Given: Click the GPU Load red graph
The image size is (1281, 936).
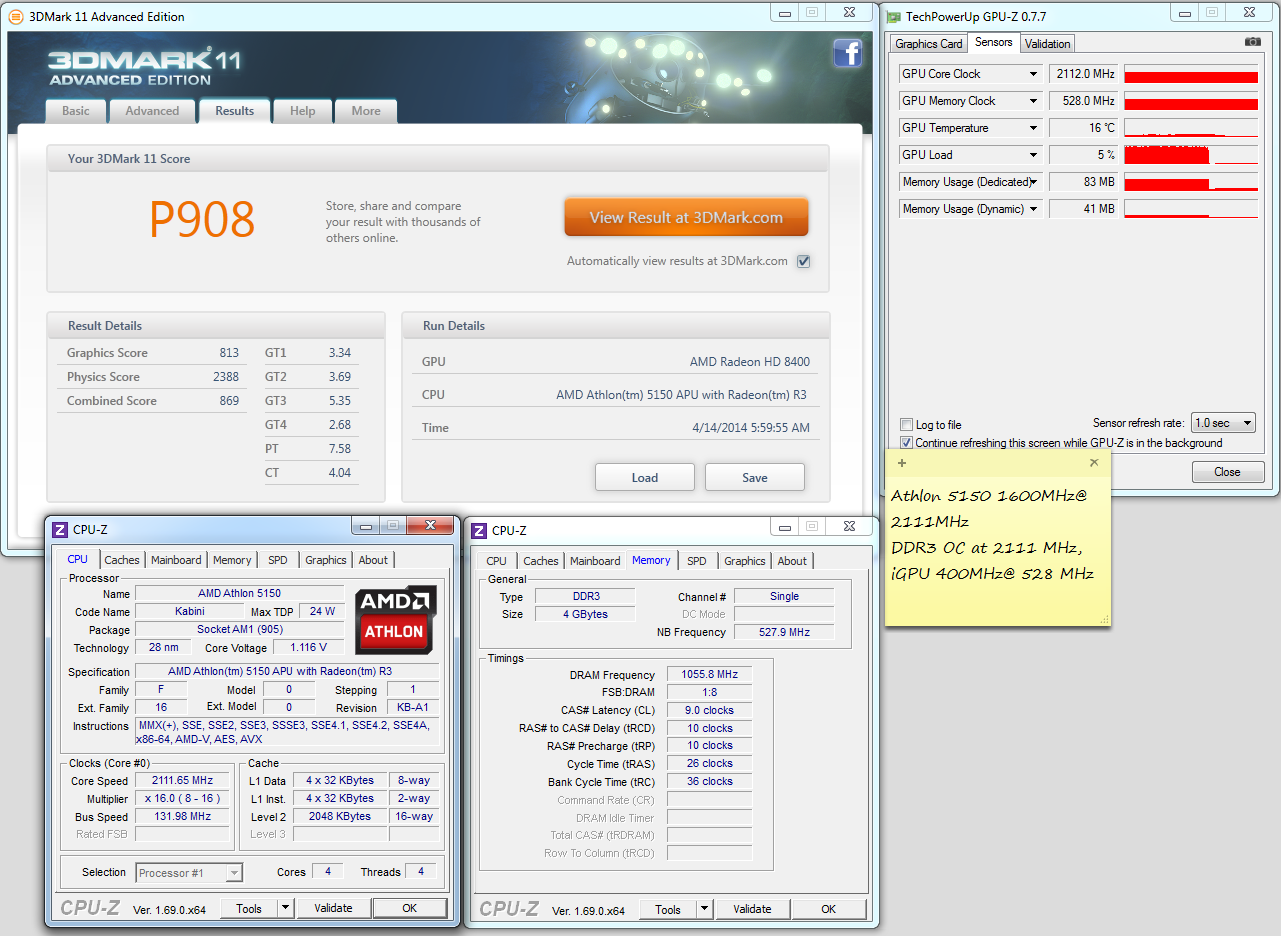Looking at the screenshot, I should click(x=1191, y=155).
